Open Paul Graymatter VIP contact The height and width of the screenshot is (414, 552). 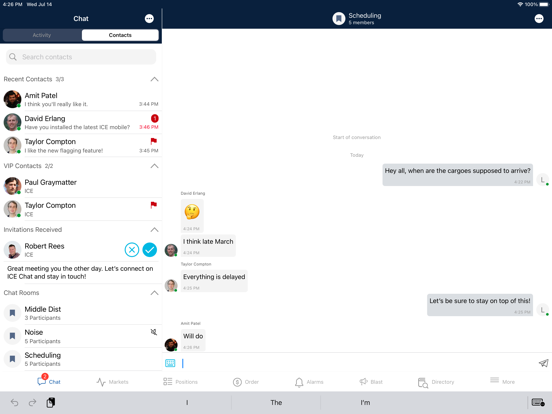[81, 186]
